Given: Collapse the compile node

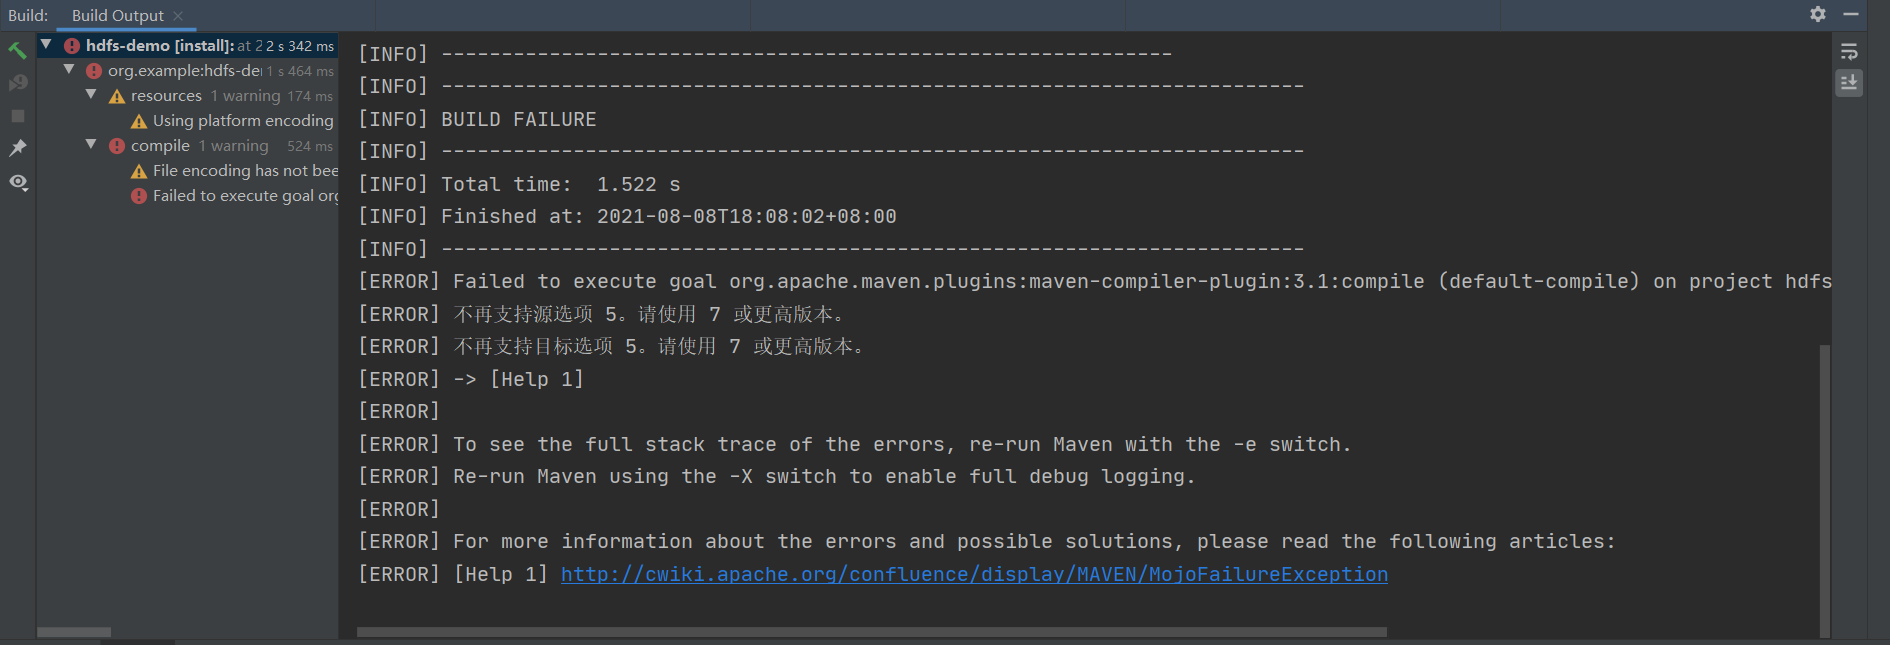Looking at the screenshot, I should click(x=91, y=145).
